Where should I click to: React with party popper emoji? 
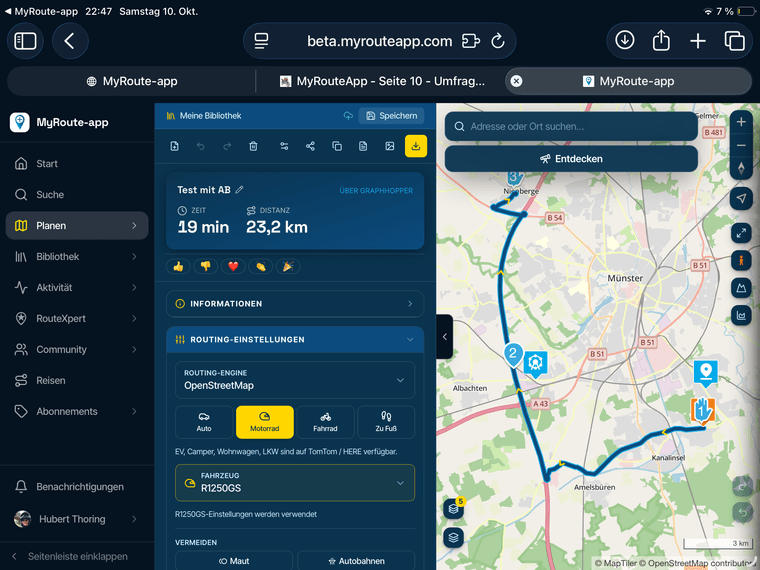coord(288,266)
